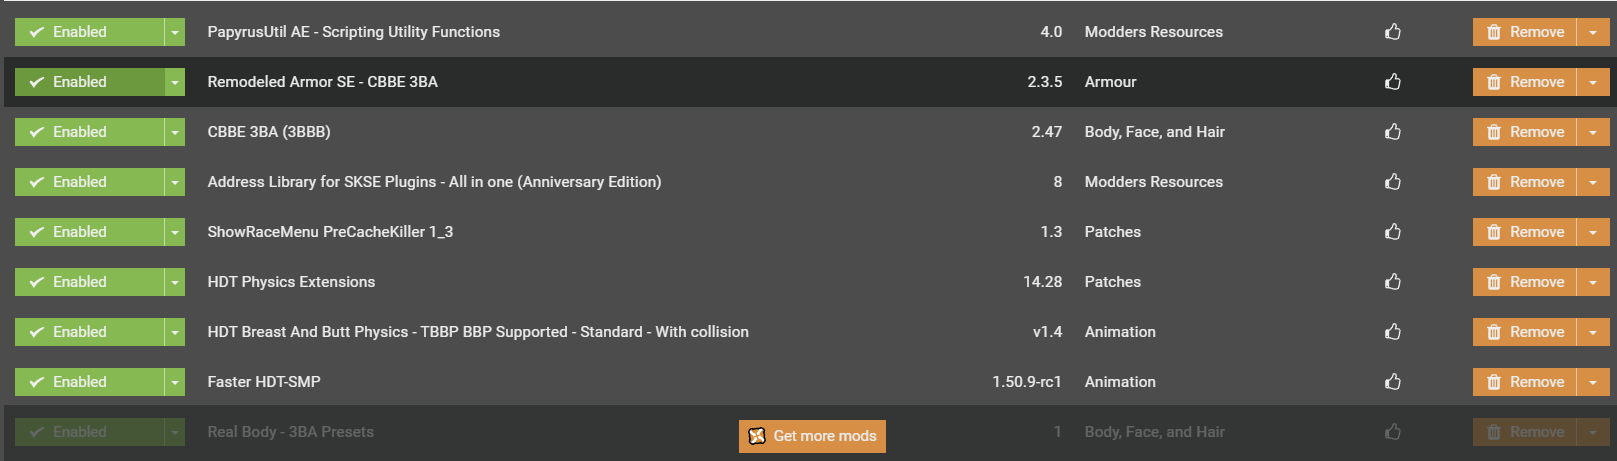Expand Remove dropdown for PapyrusUtil AE
The image size is (1617, 461).
point(1593,32)
